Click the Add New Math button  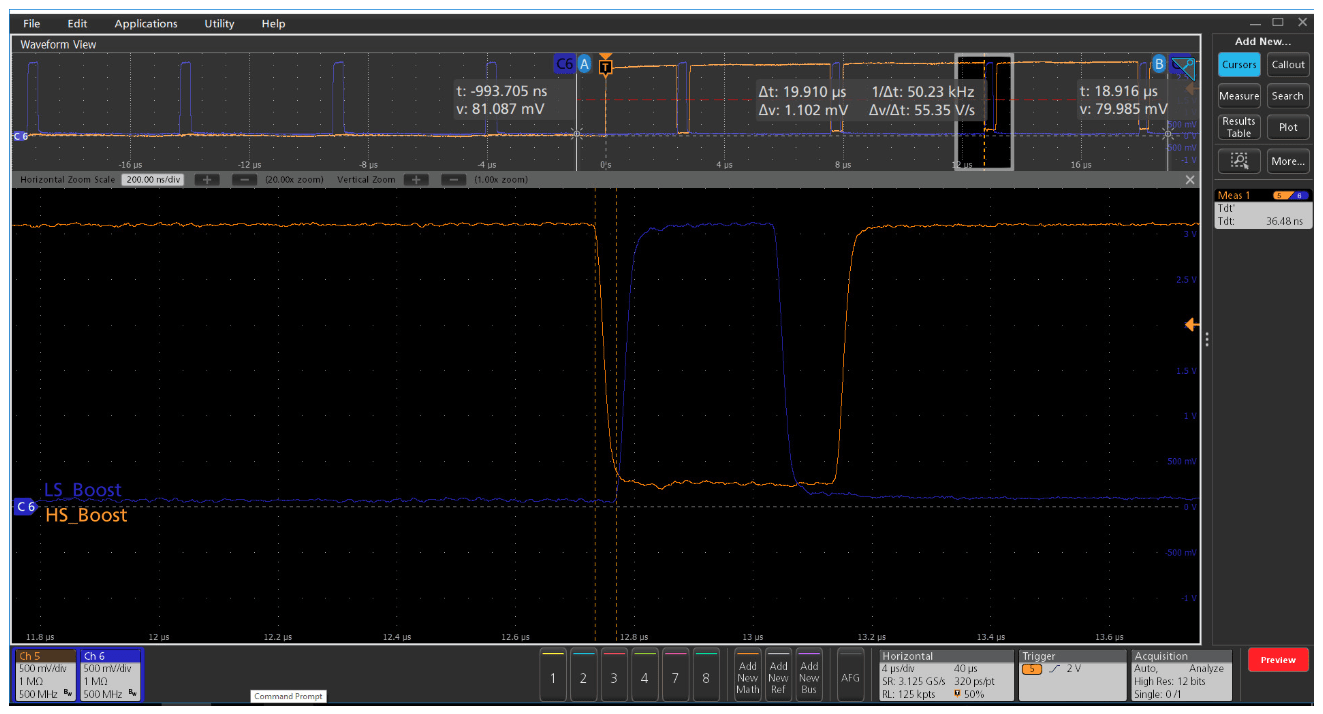tap(747, 677)
